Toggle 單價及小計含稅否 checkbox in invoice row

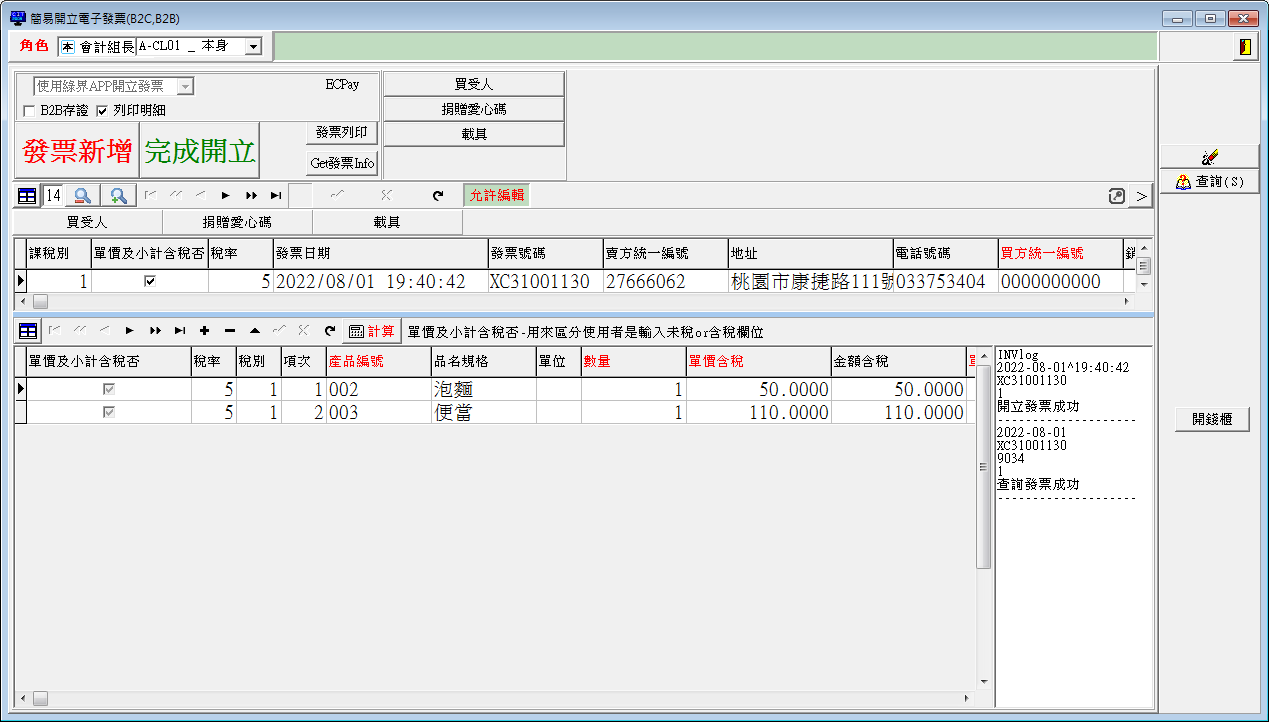(x=150, y=282)
